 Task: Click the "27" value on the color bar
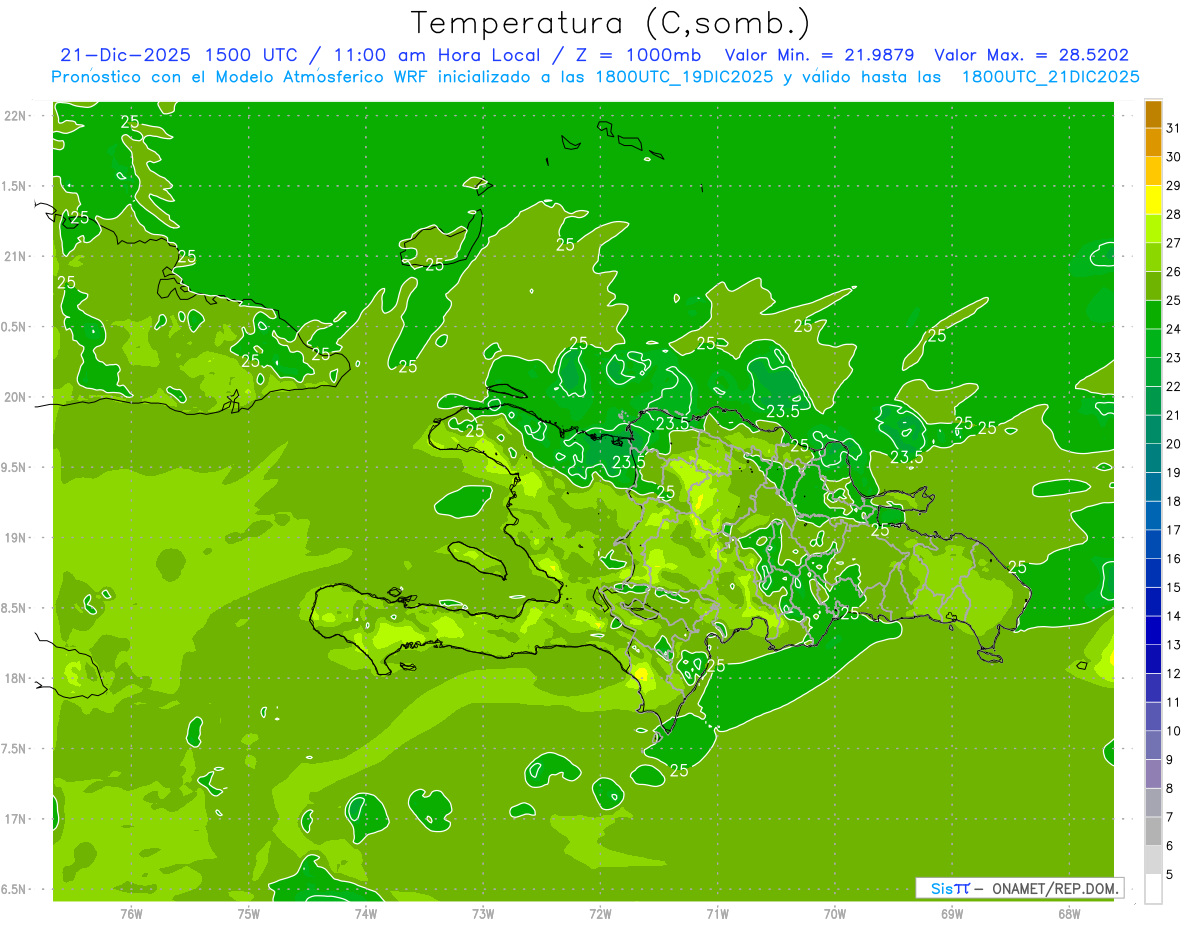click(x=1174, y=243)
